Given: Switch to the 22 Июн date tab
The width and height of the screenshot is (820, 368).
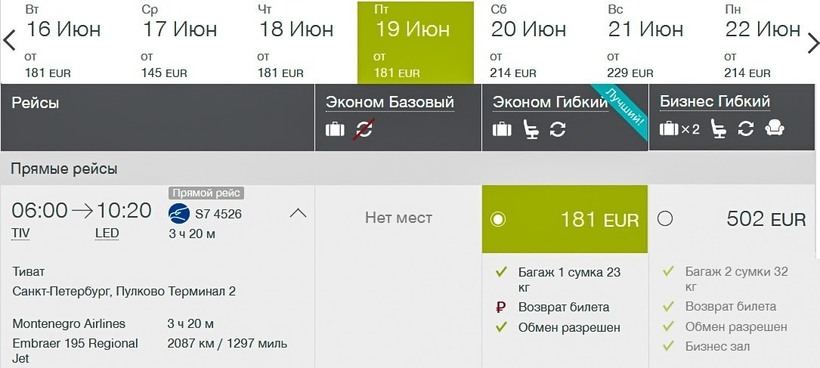Looking at the screenshot, I should tap(762, 42).
